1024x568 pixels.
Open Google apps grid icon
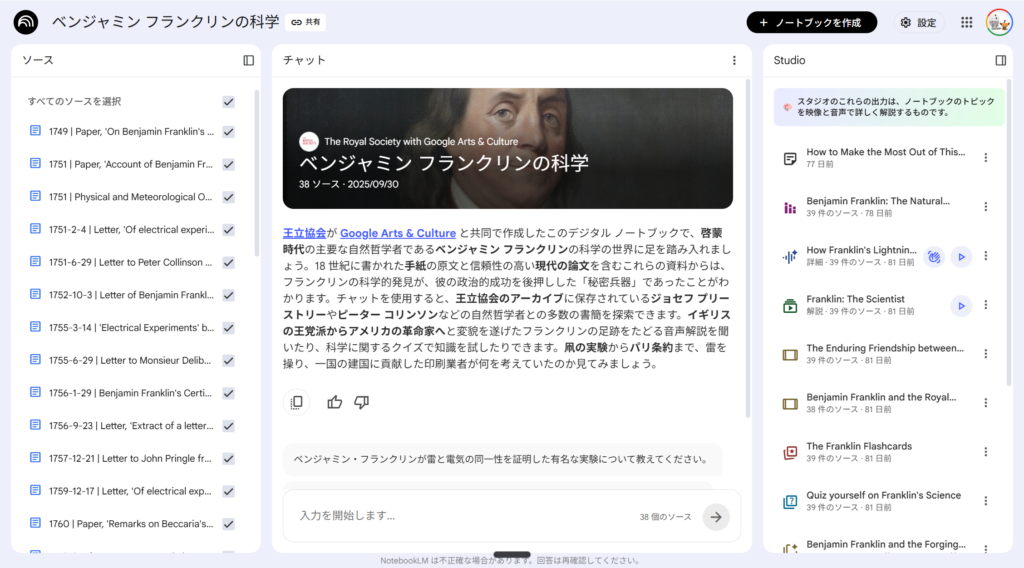click(966, 22)
